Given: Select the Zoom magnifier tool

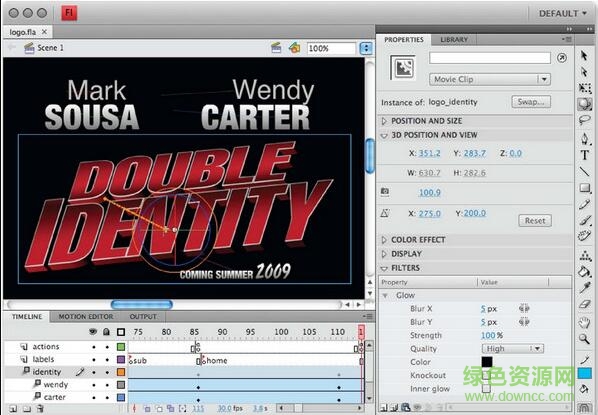Looking at the screenshot, I should [584, 339].
